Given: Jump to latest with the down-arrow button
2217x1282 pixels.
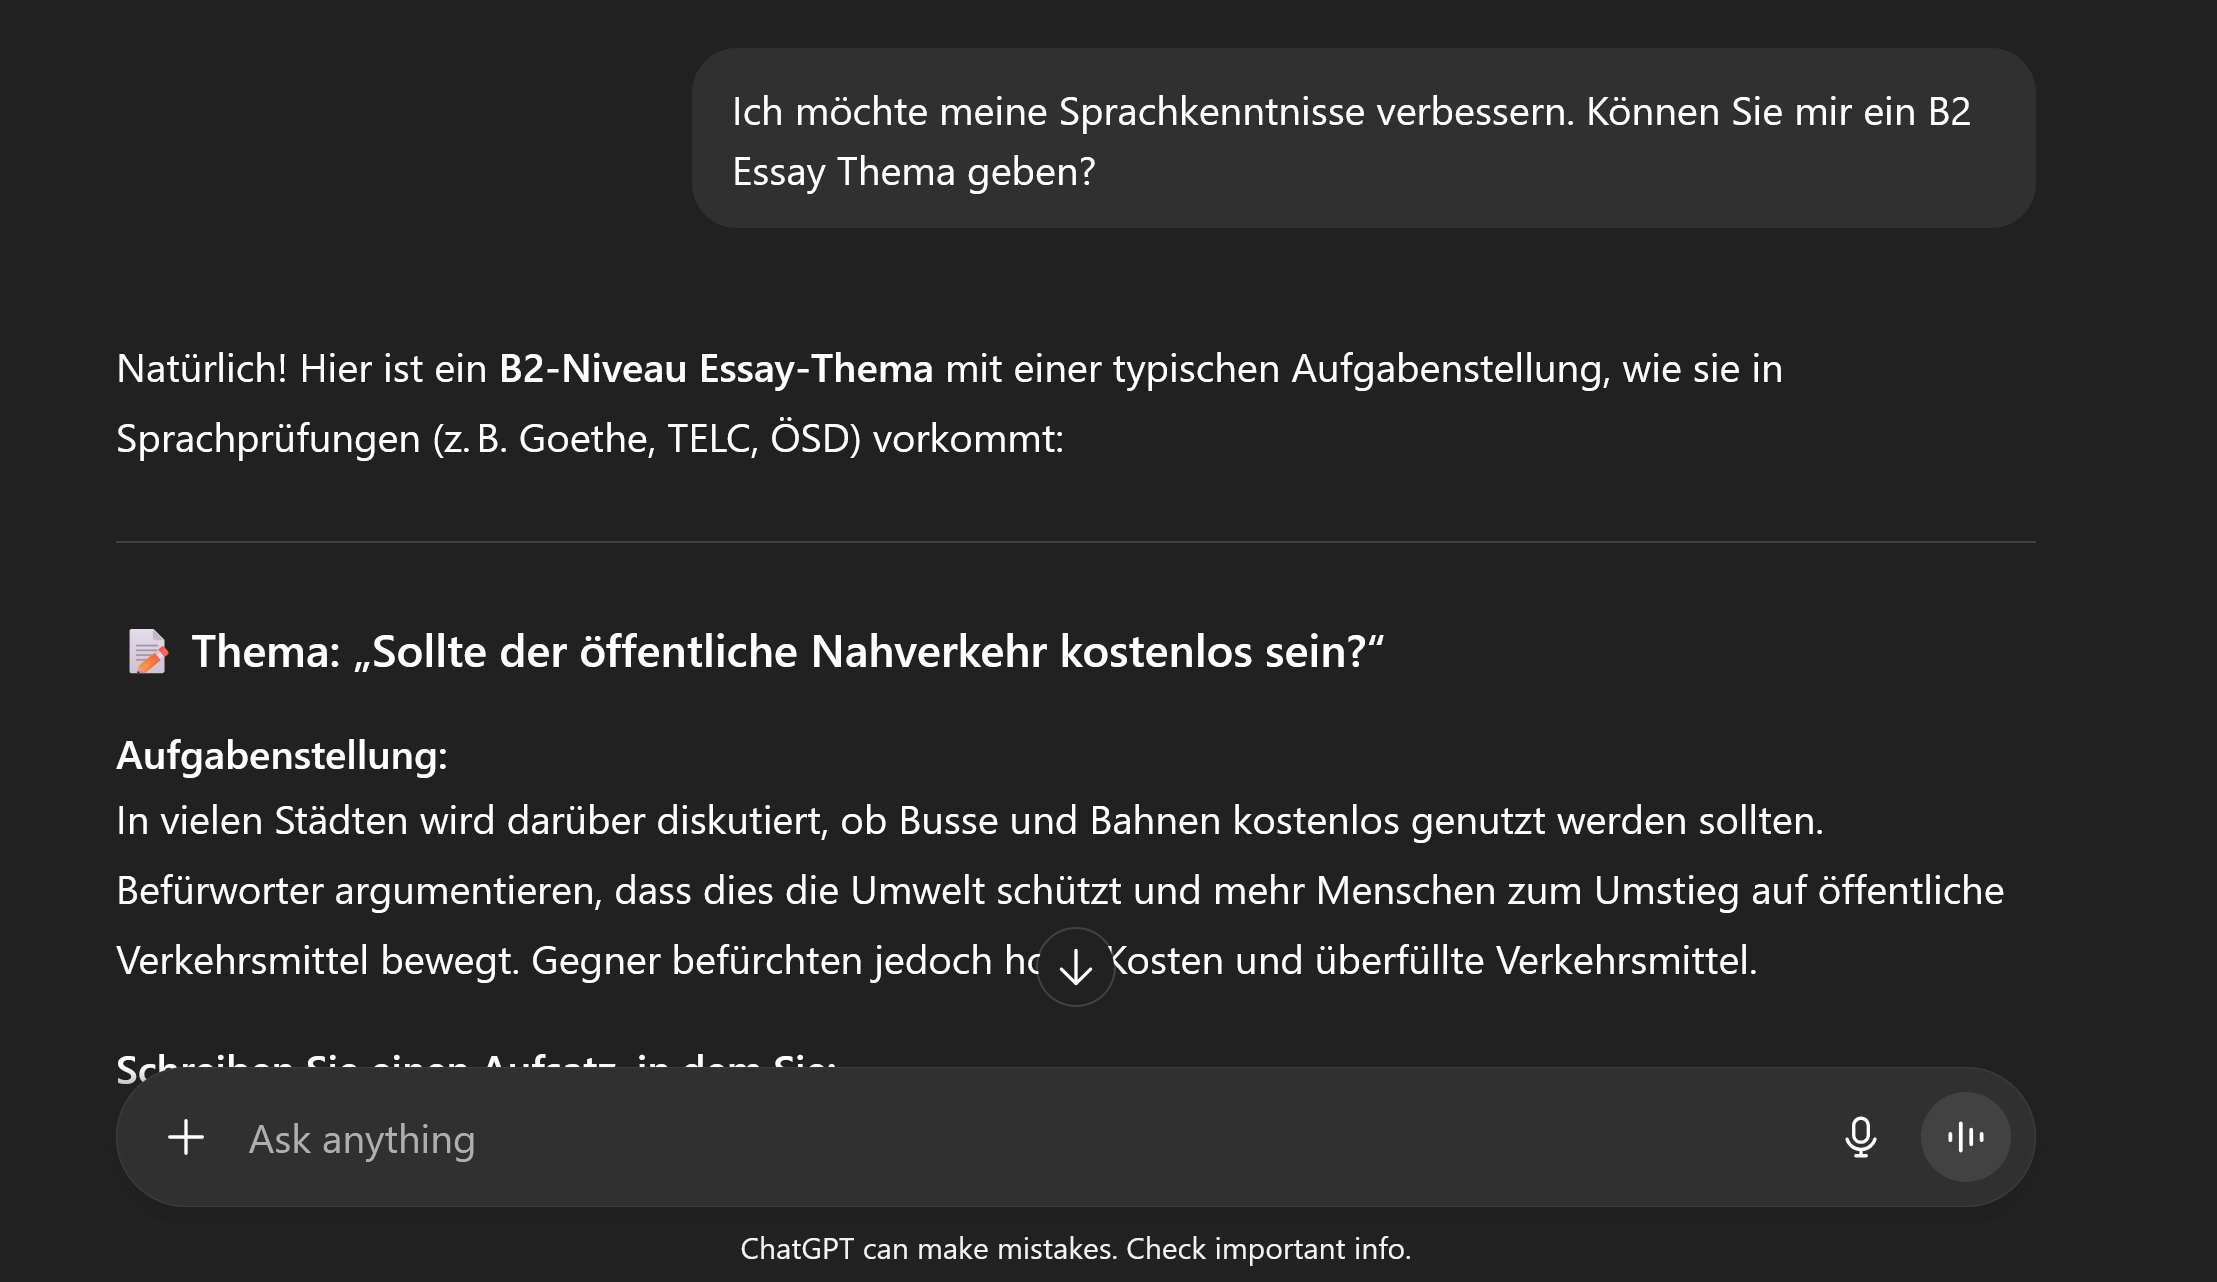Looking at the screenshot, I should [x=1076, y=967].
